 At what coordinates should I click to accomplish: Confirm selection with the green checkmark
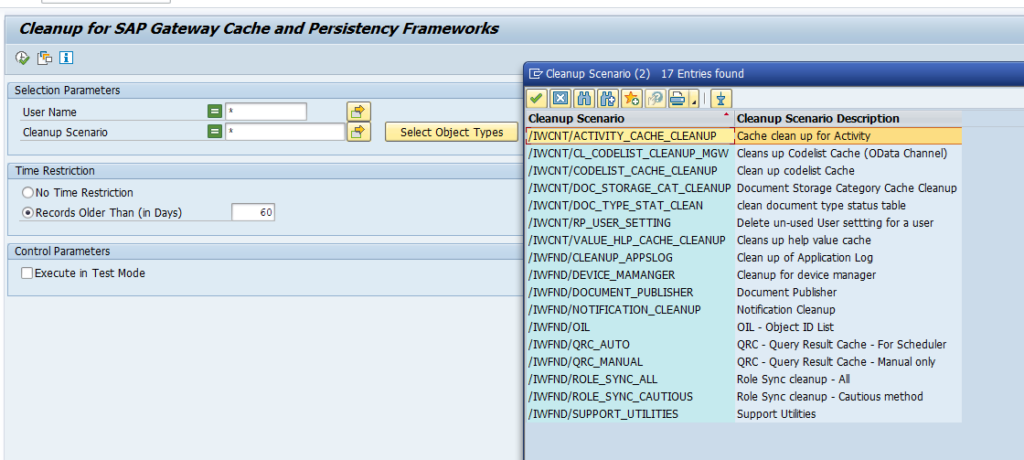(537, 99)
